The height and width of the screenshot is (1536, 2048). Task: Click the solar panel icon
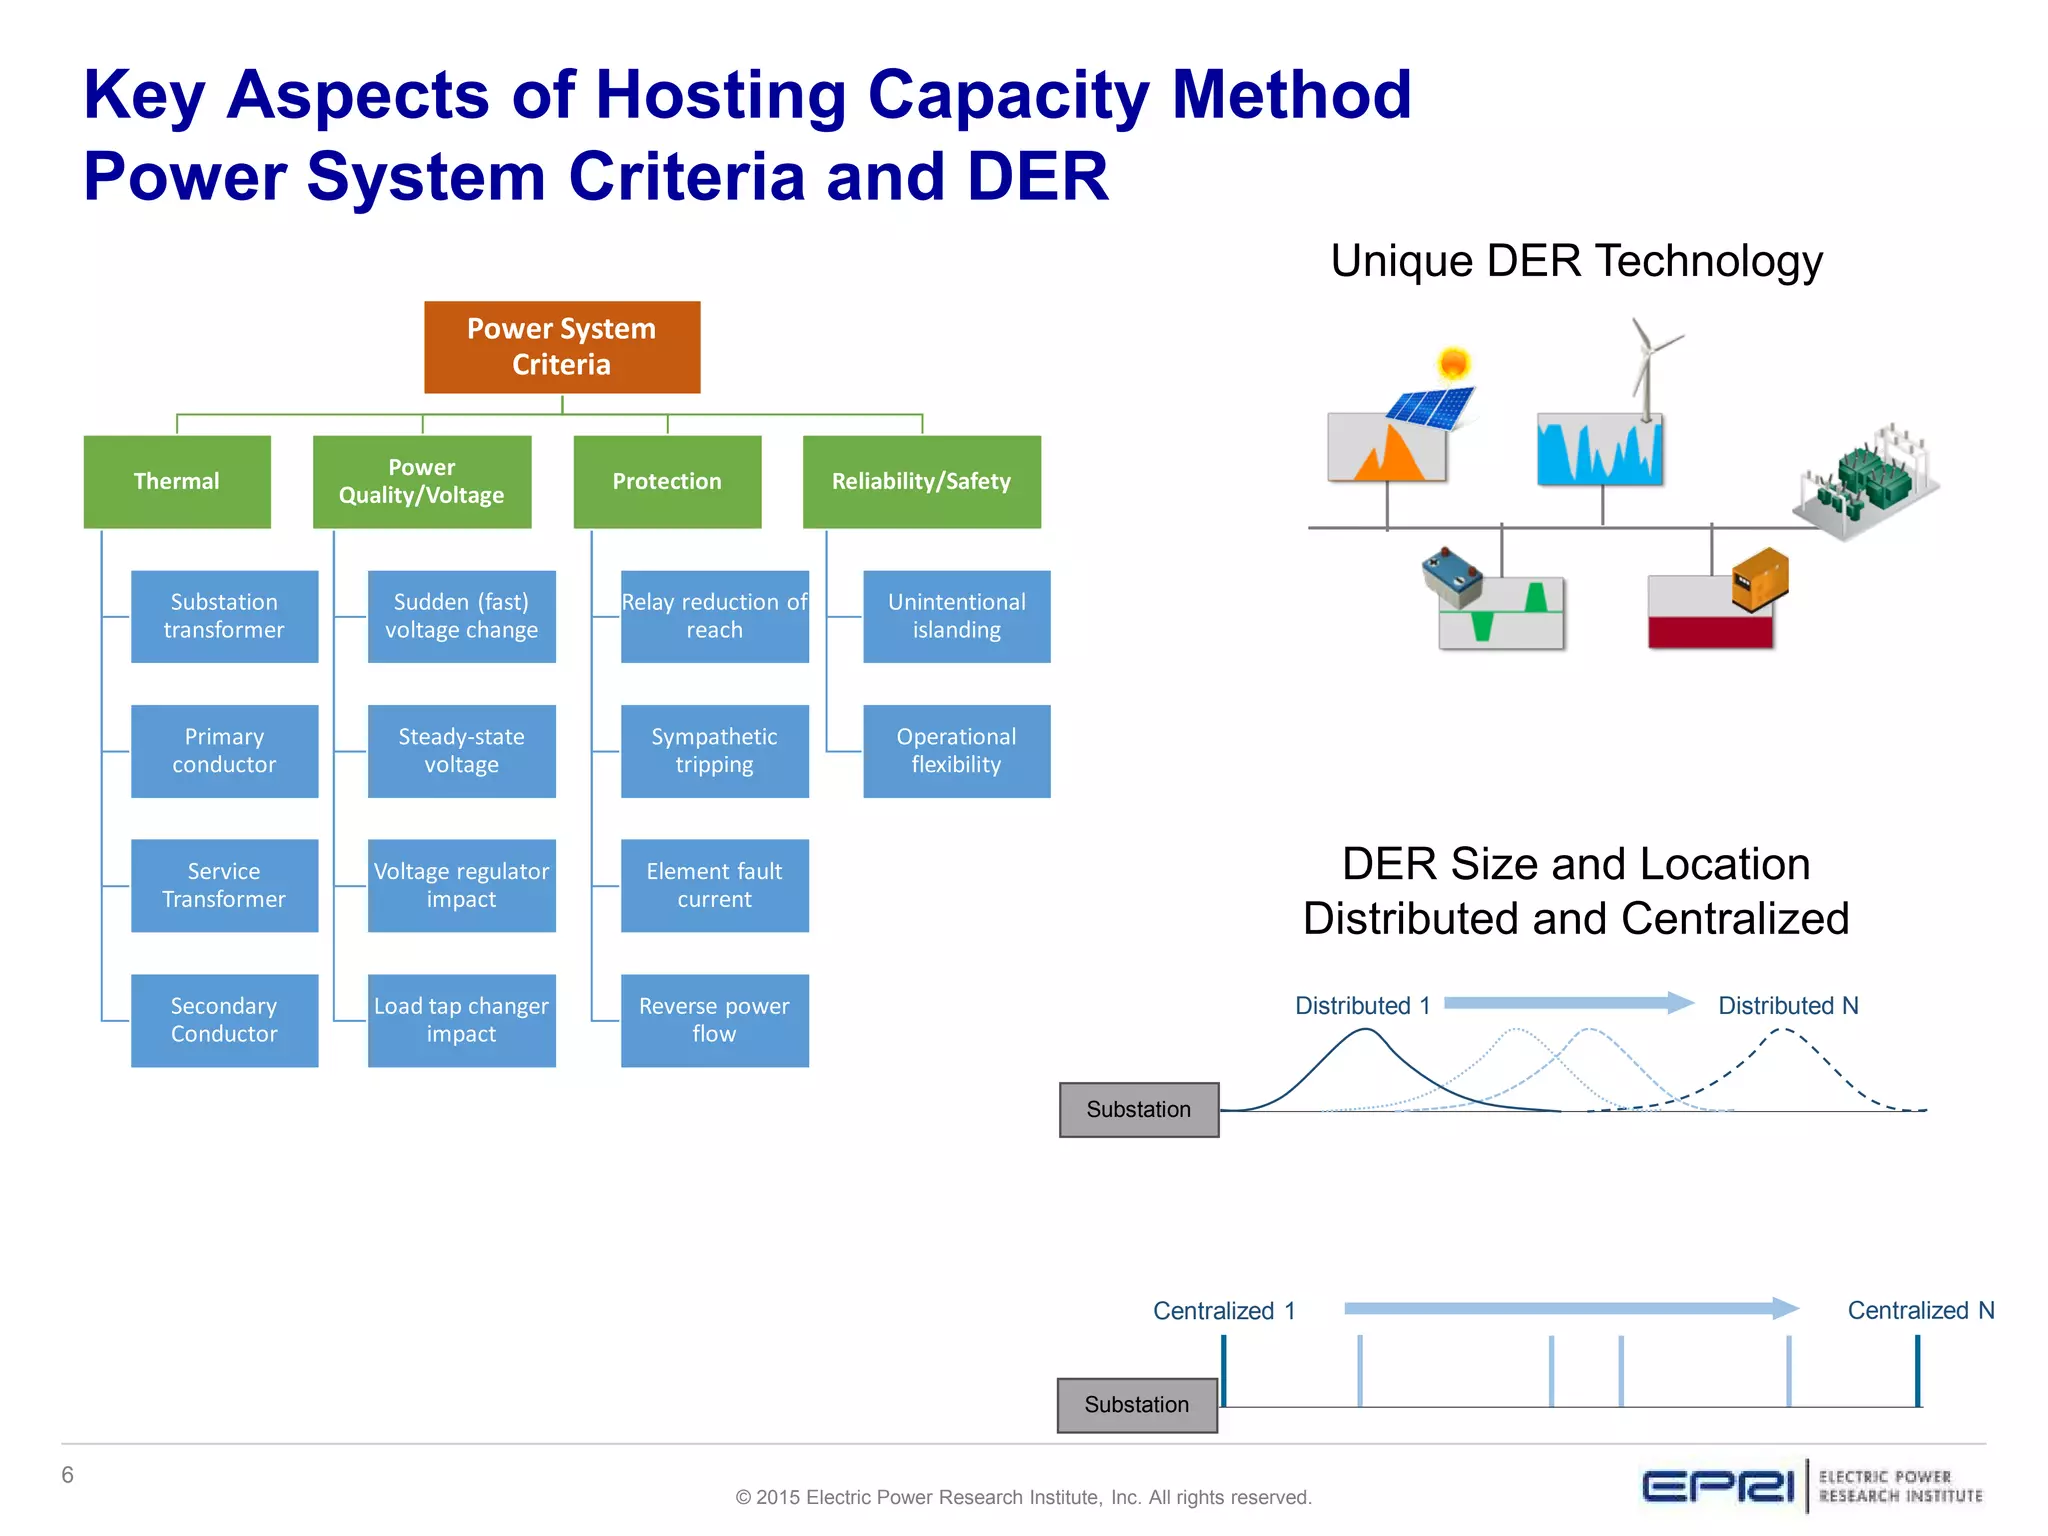click(1430, 405)
